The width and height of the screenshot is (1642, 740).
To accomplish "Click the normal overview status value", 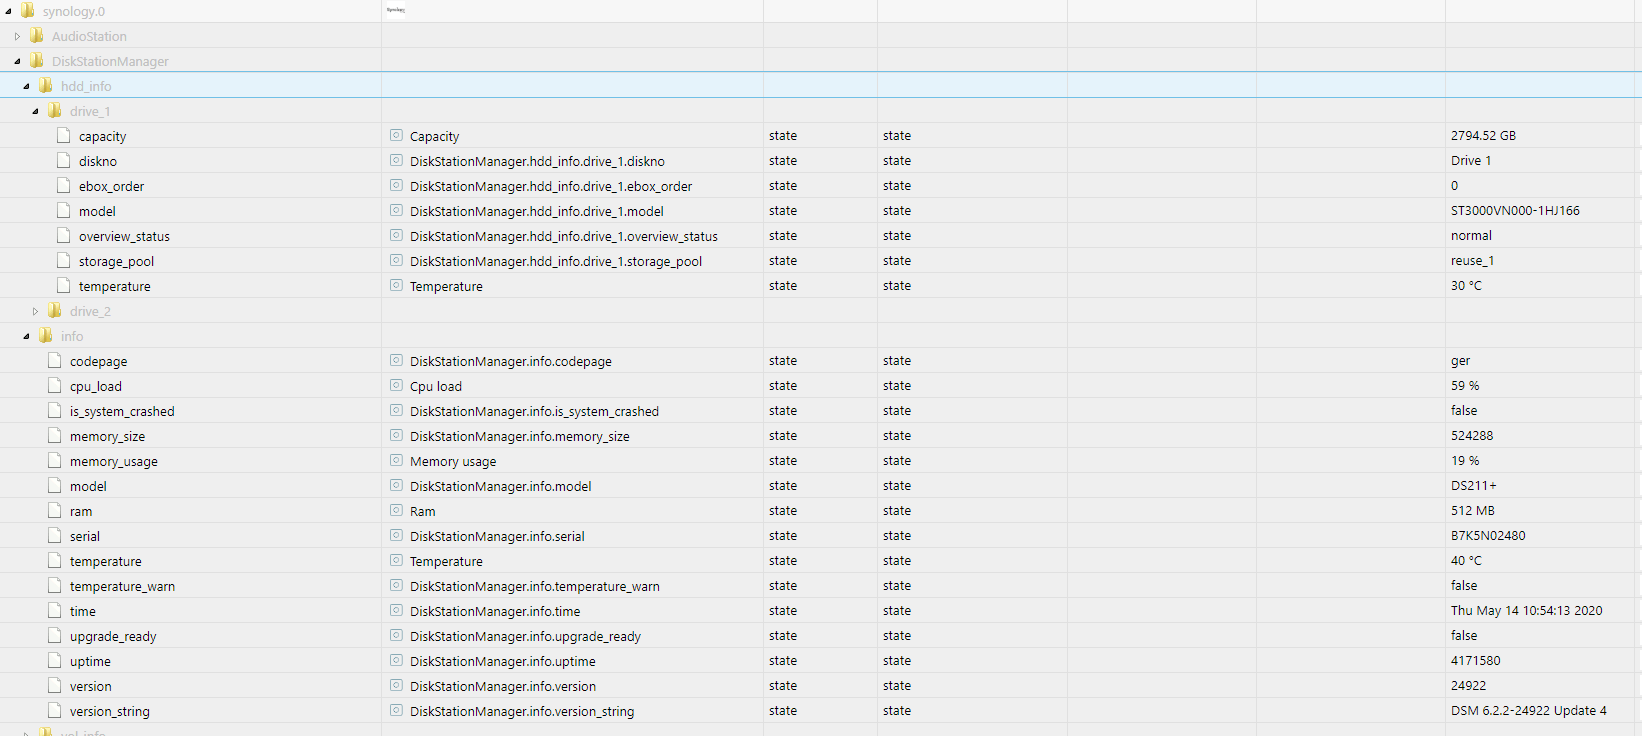I will tap(1471, 235).
